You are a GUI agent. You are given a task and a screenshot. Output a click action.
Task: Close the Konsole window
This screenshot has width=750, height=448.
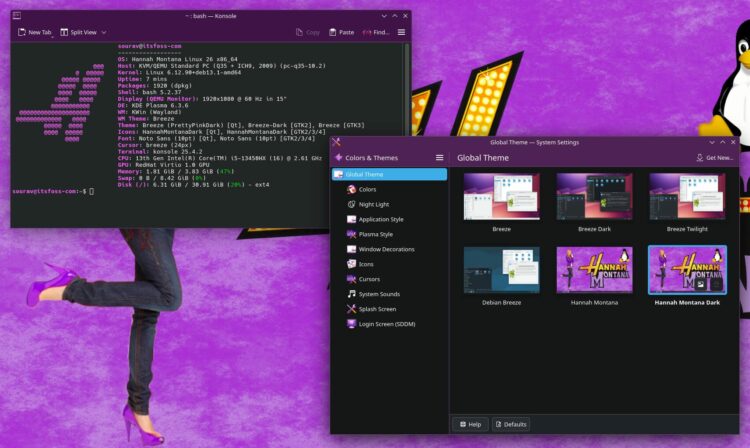(x=406, y=16)
